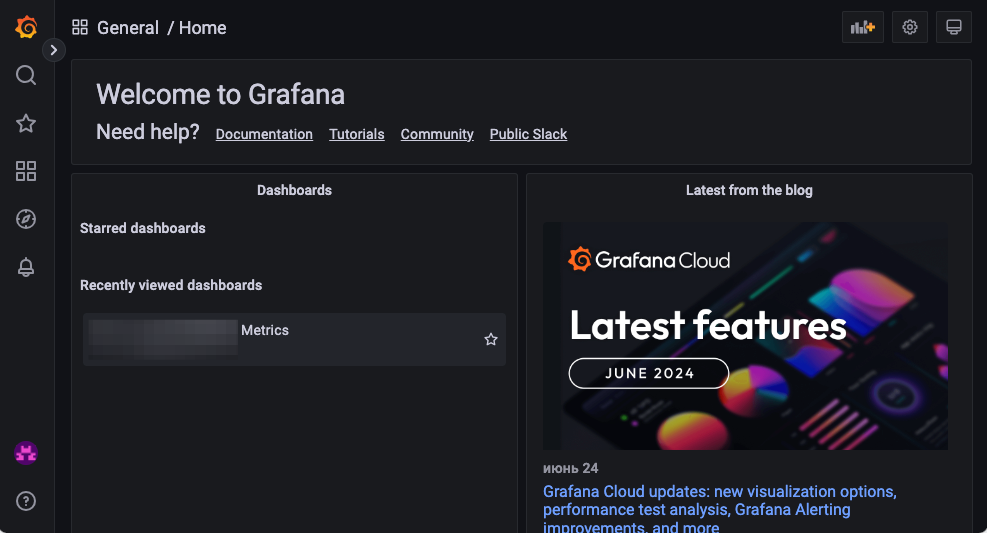Open Starred items in the sidebar
Screen dimensions: 987x533
pos(26,123)
